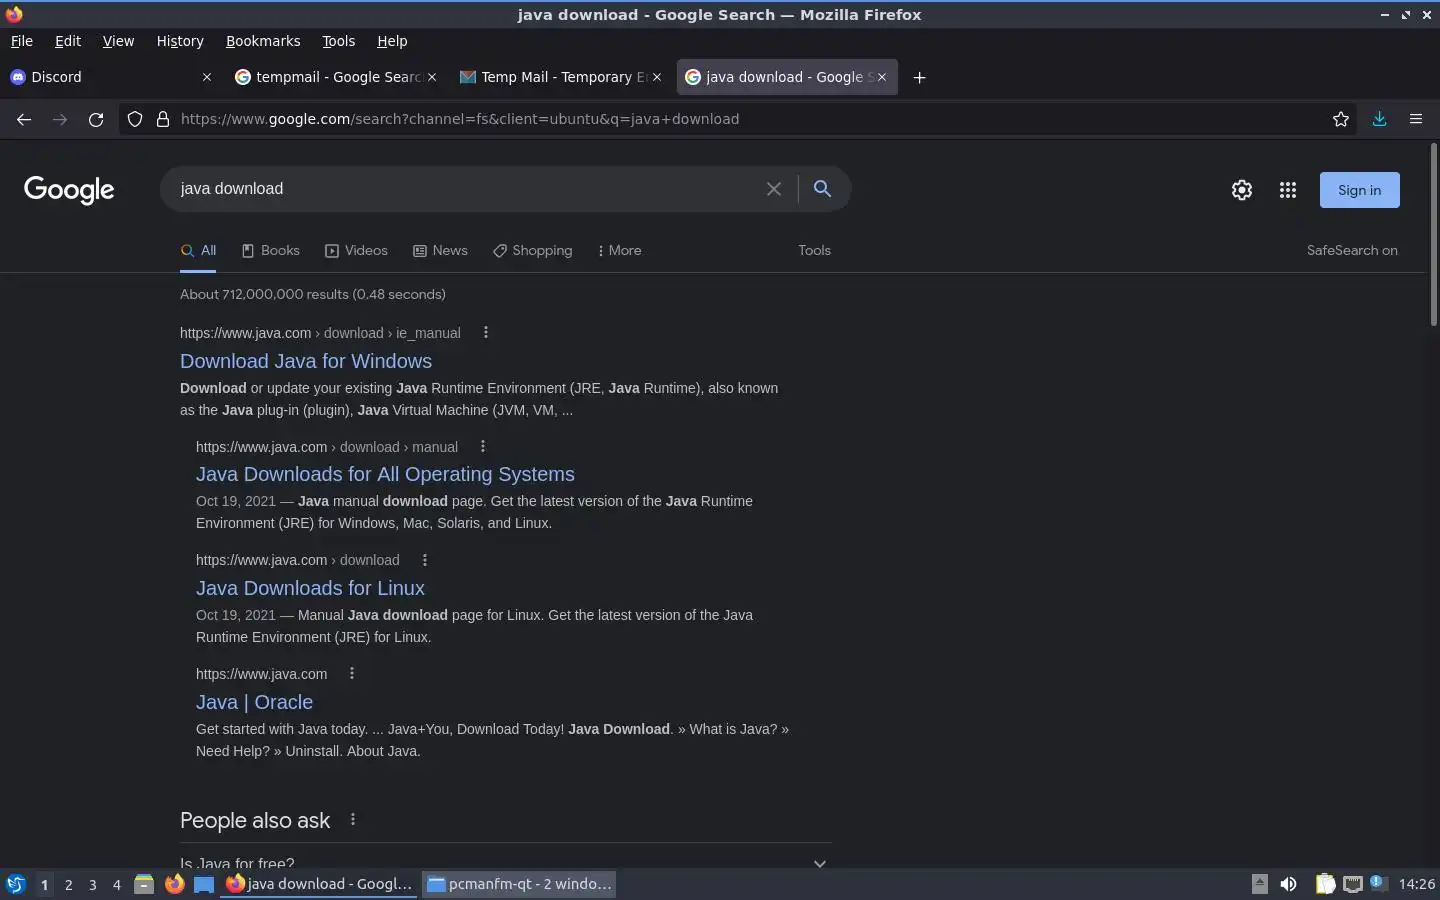Clear the Google search box text
Screen dimensions: 1440x900
773,189
